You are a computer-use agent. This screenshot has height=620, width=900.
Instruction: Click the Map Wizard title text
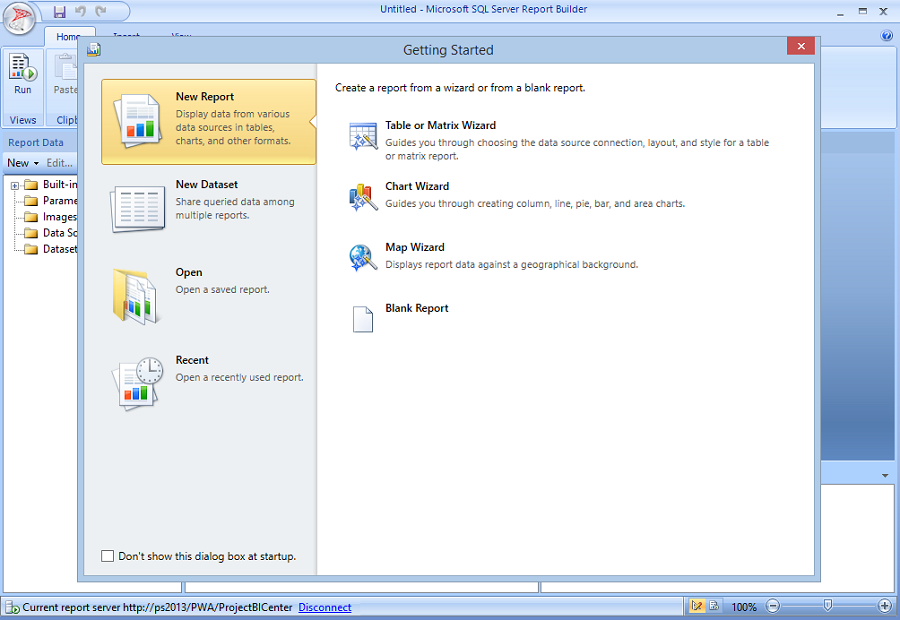click(414, 247)
